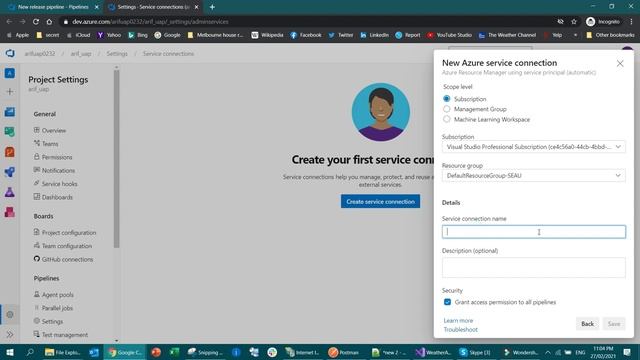Viewport: 640px width, 360px height.
Task: Open YouTube Studio bookmark
Action: point(449,35)
